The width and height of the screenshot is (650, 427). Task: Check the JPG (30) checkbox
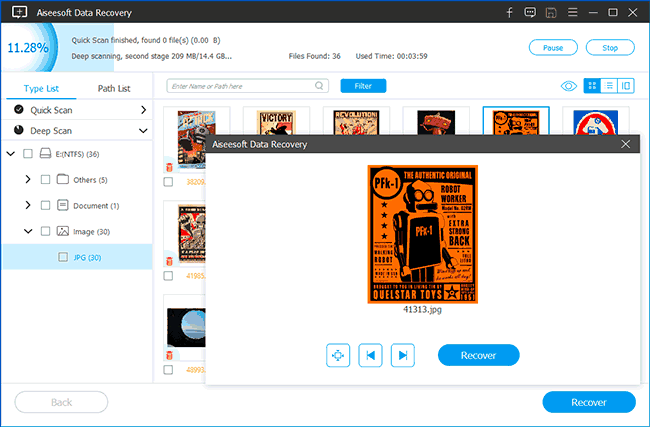coord(63,257)
